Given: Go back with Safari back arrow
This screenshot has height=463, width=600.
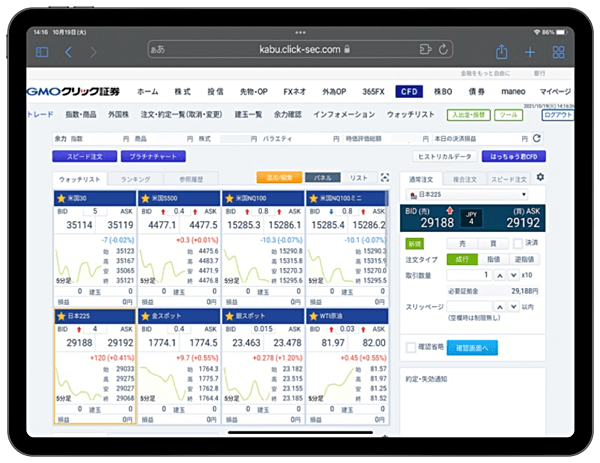Looking at the screenshot, I should pyautogui.click(x=68, y=52).
